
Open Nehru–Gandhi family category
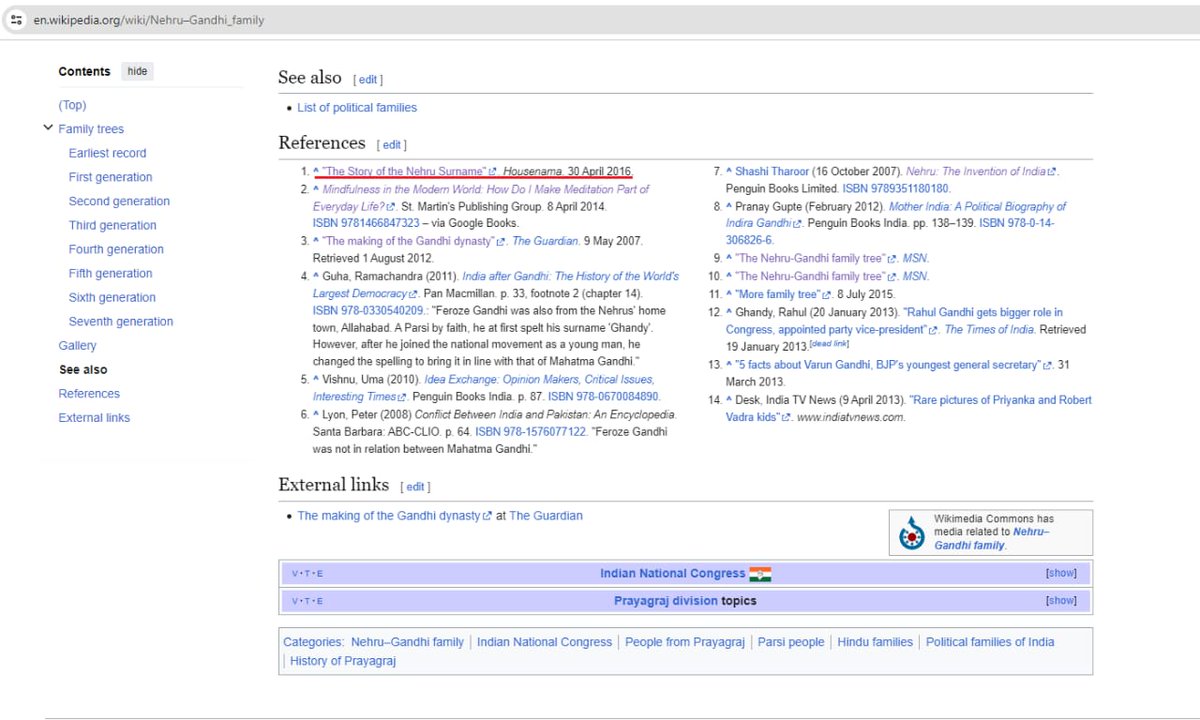point(407,642)
